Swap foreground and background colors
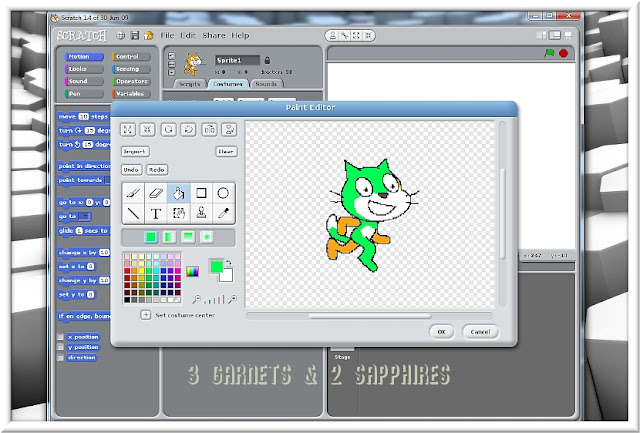The height and width of the screenshot is (433, 640). [229, 263]
